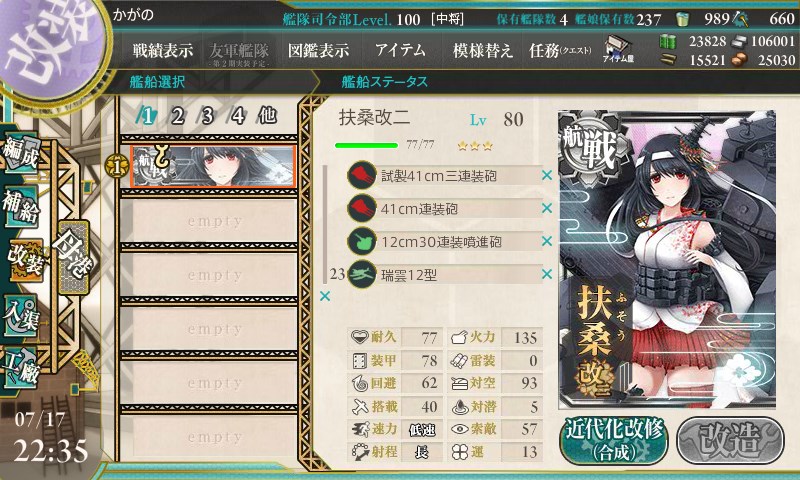The width and height of the screenshot is (800, 480).
Task: Click the 瑞雲12型 seaplane equipment icon
Action: point(362,274)
